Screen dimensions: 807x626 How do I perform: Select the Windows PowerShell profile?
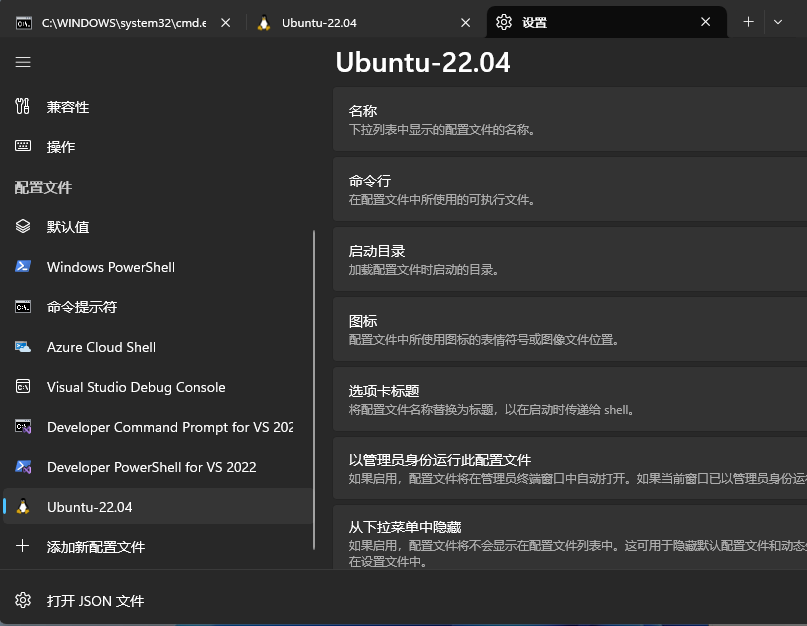point(157,267)
